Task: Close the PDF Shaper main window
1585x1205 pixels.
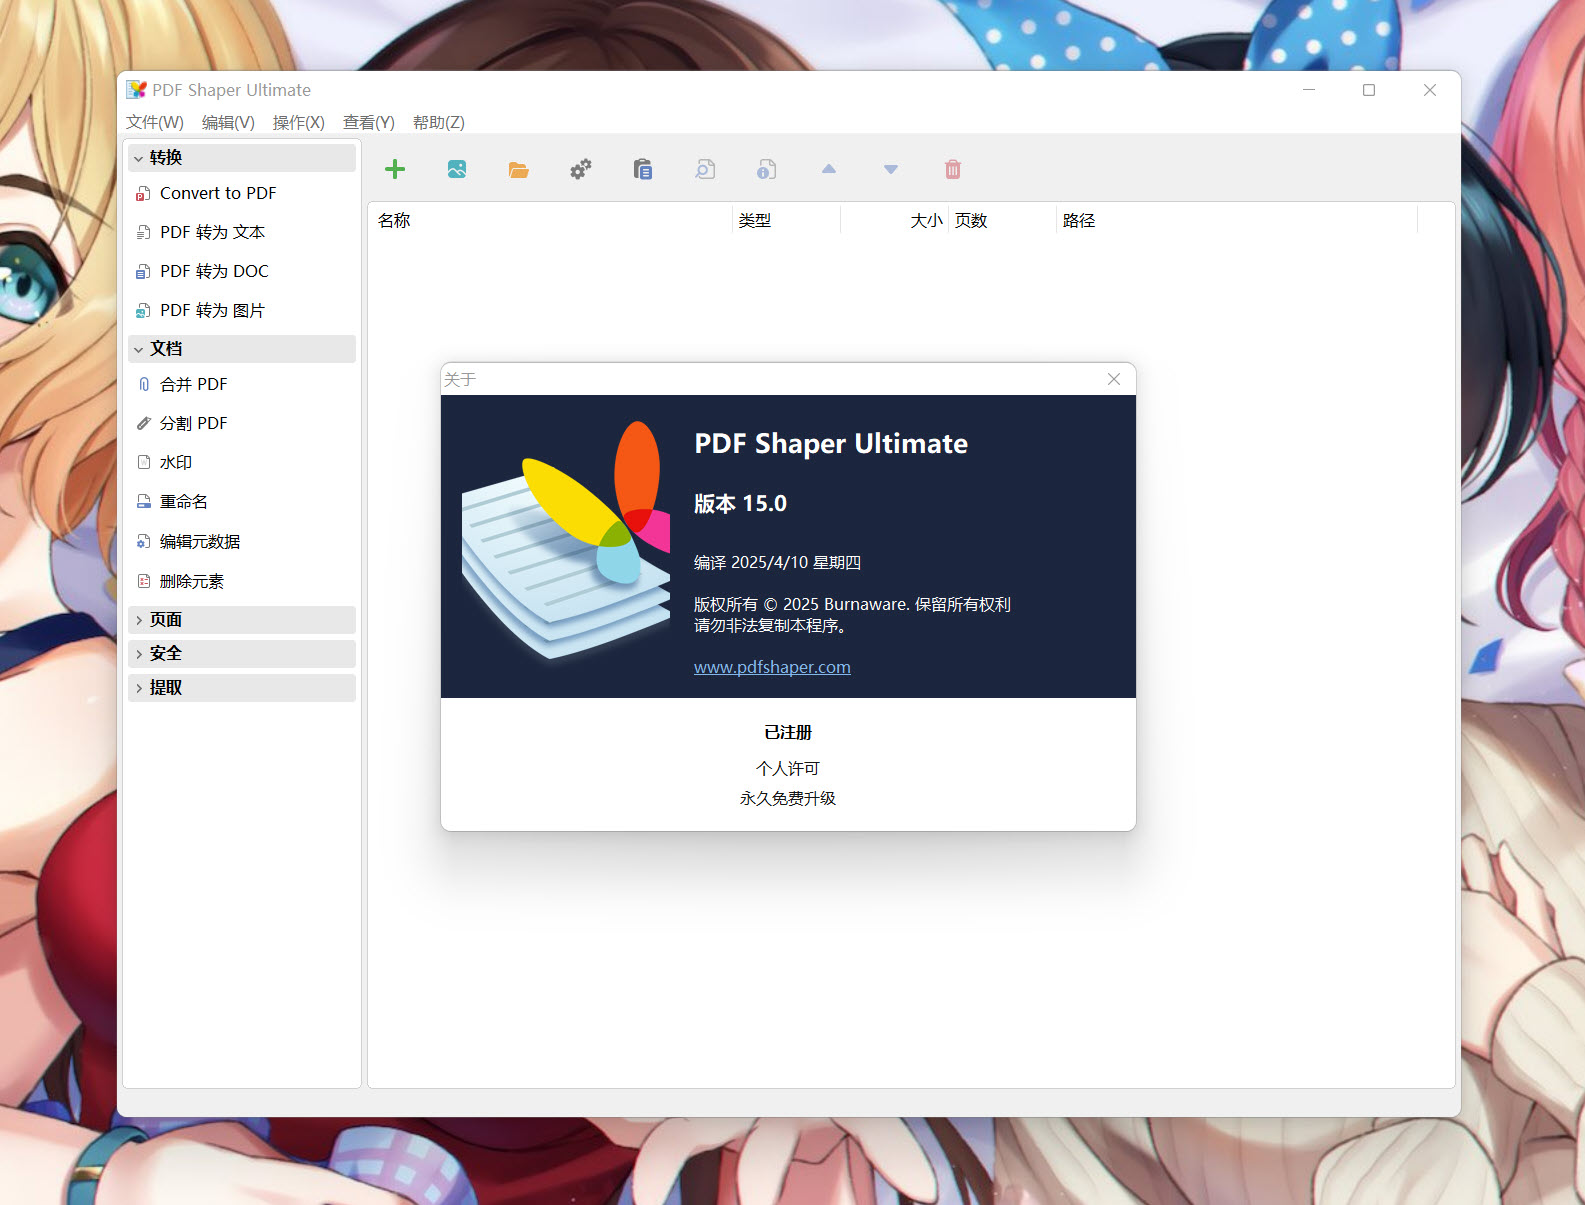Action: [x=1430, y=90]
